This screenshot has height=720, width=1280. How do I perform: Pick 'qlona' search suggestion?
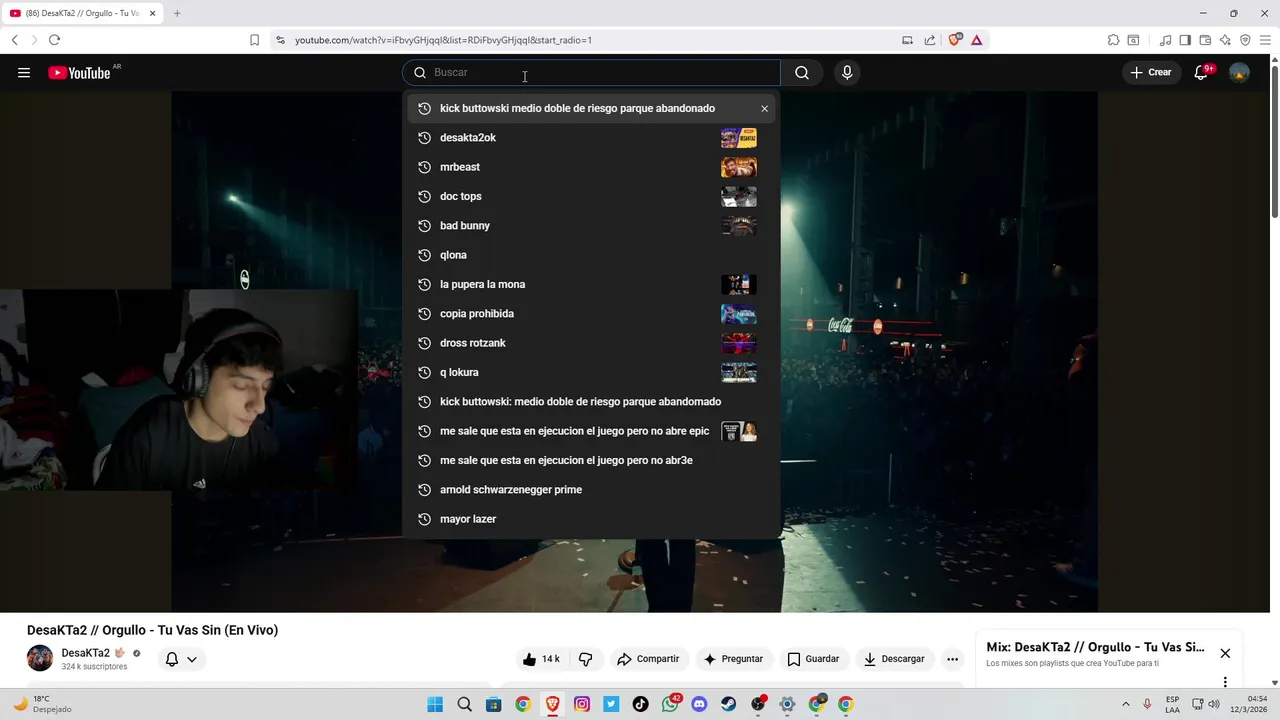click(591, 255)
